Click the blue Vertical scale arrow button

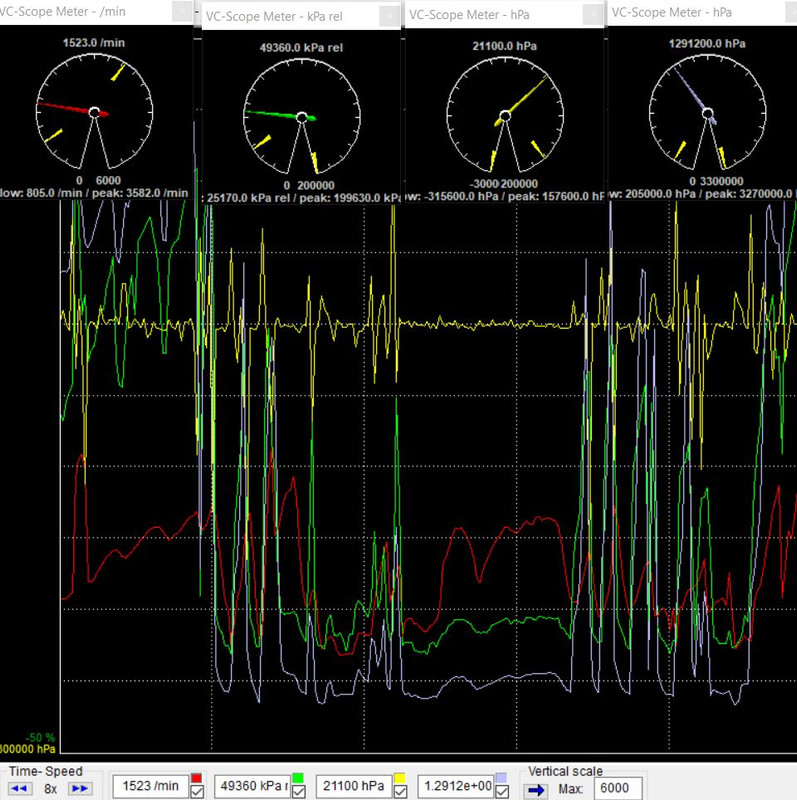536,790
